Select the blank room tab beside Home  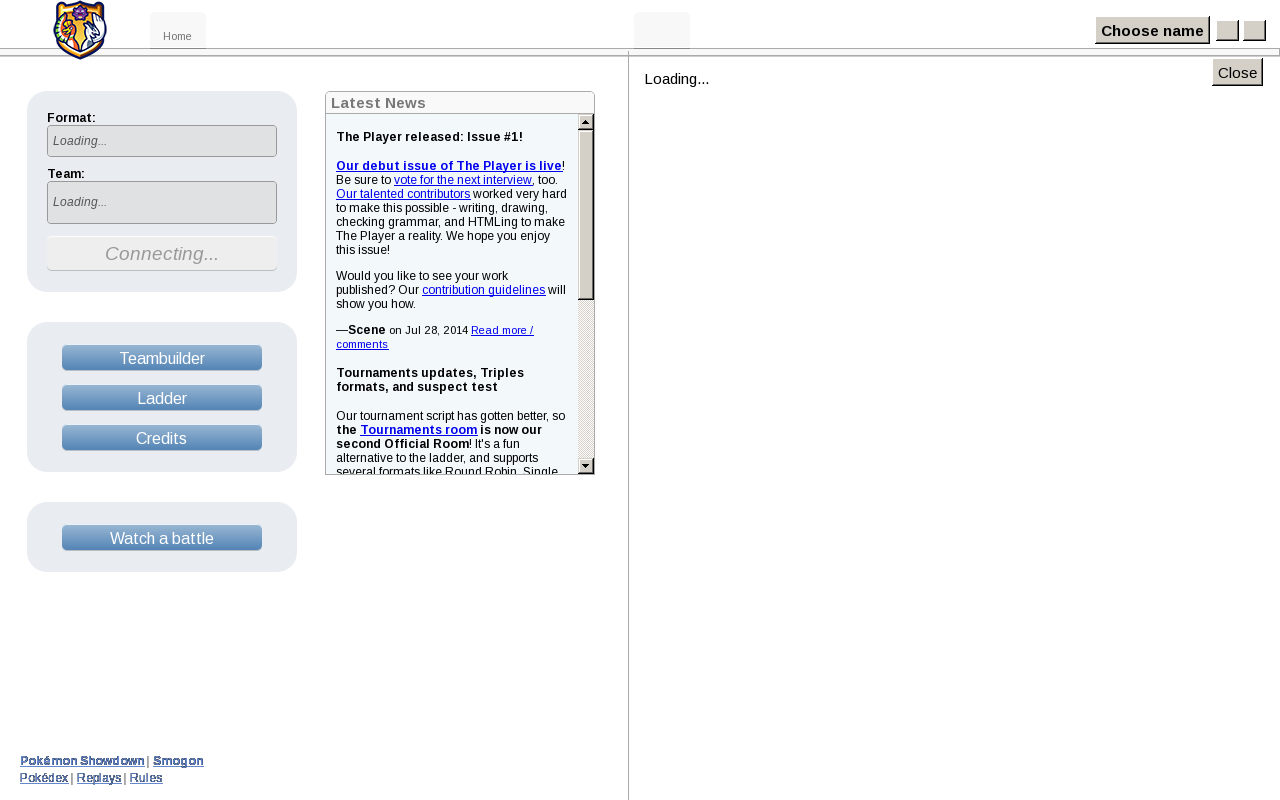662,32
